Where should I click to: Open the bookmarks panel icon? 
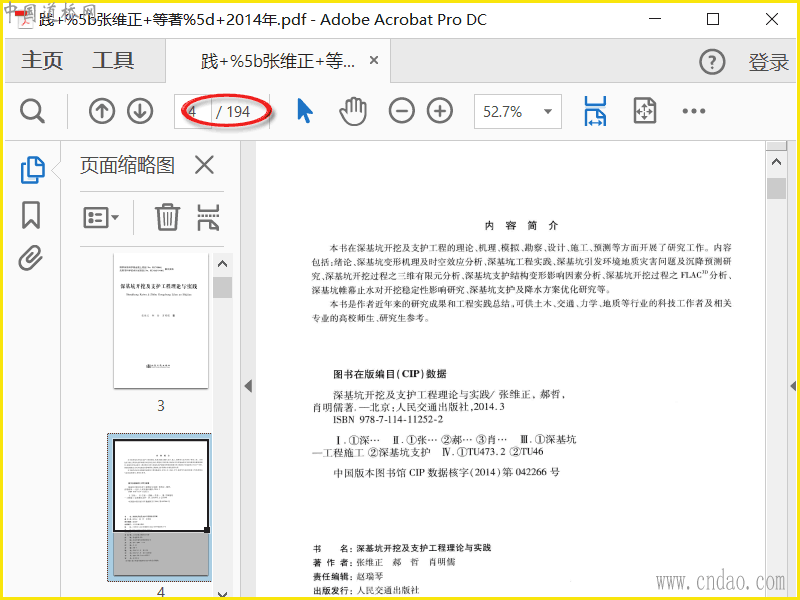pyautogui.click(x=31, y=214)
